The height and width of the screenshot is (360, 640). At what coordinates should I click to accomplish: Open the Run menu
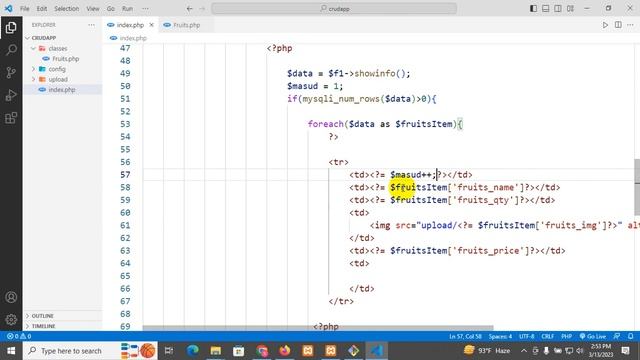tap(127, 9)
